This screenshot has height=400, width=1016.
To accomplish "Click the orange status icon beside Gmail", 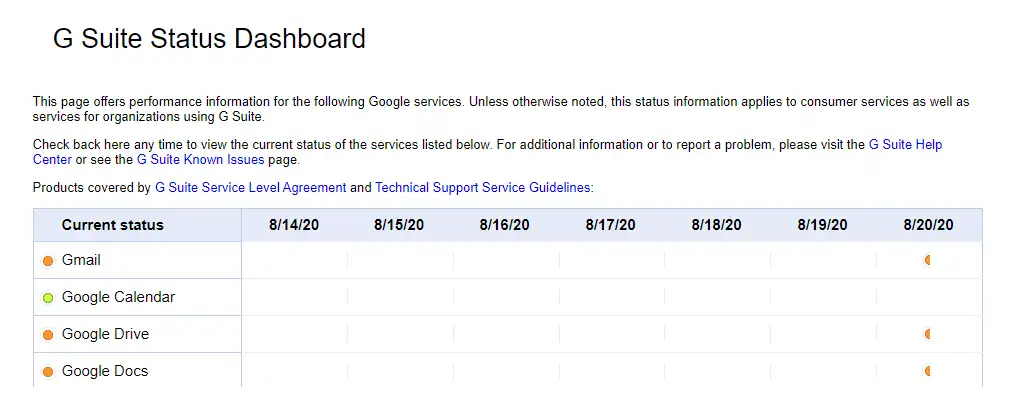I will 48,261.
